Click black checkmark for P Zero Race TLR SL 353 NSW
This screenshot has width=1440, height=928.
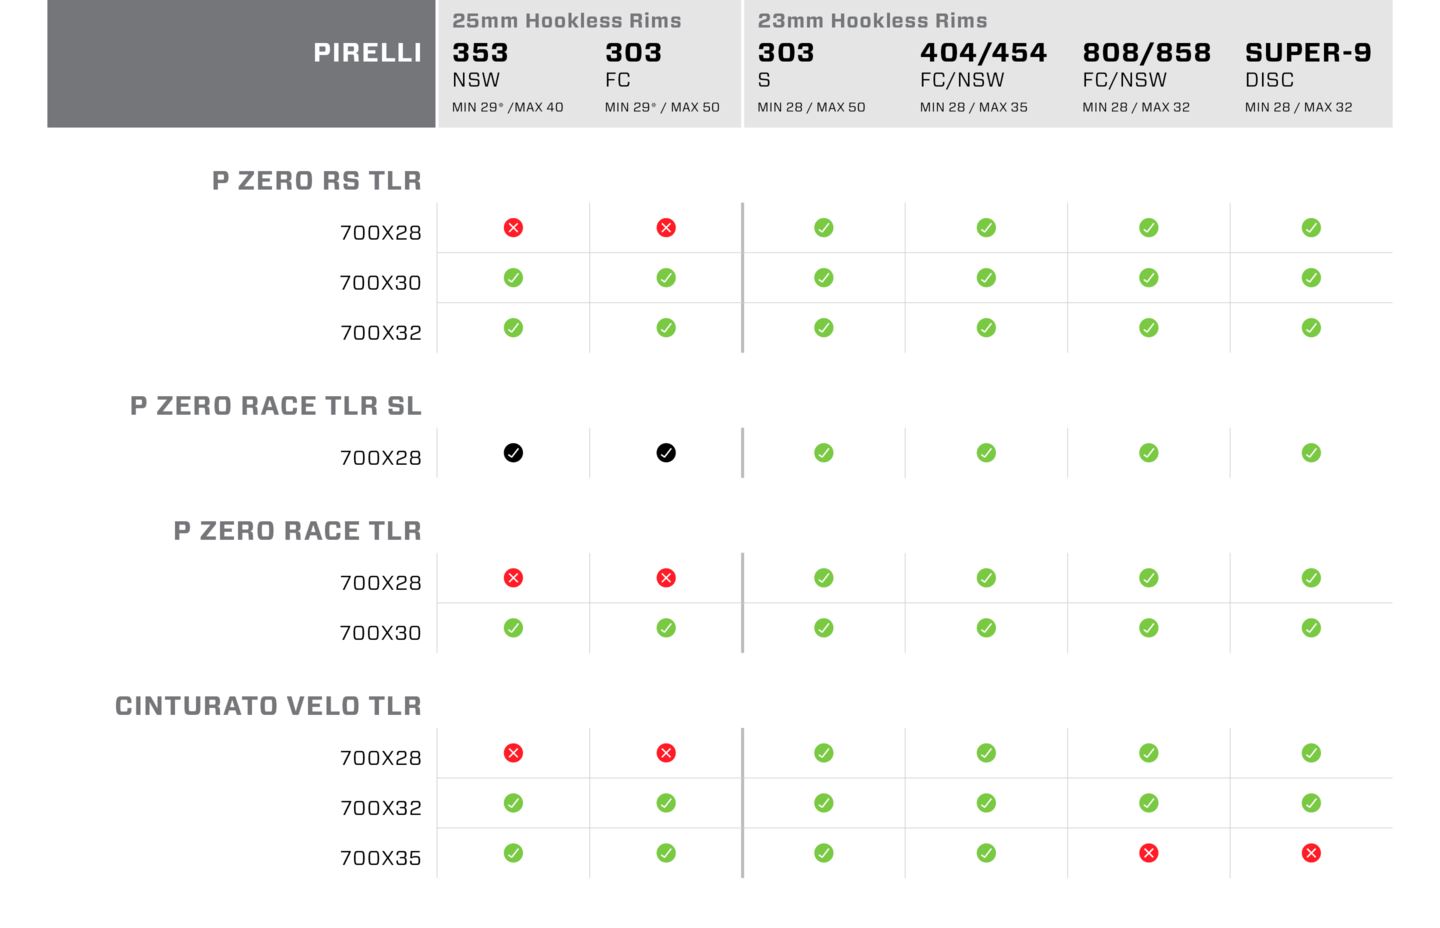click(513, 453)
